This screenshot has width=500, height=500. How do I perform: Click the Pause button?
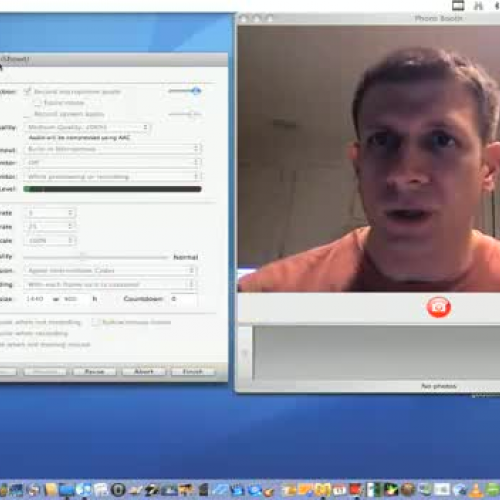coord(94,371)
